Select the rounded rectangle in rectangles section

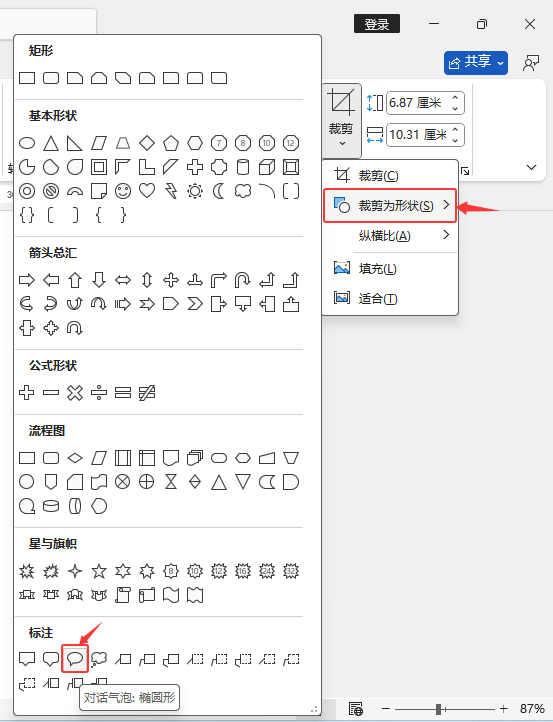[51, 78]
